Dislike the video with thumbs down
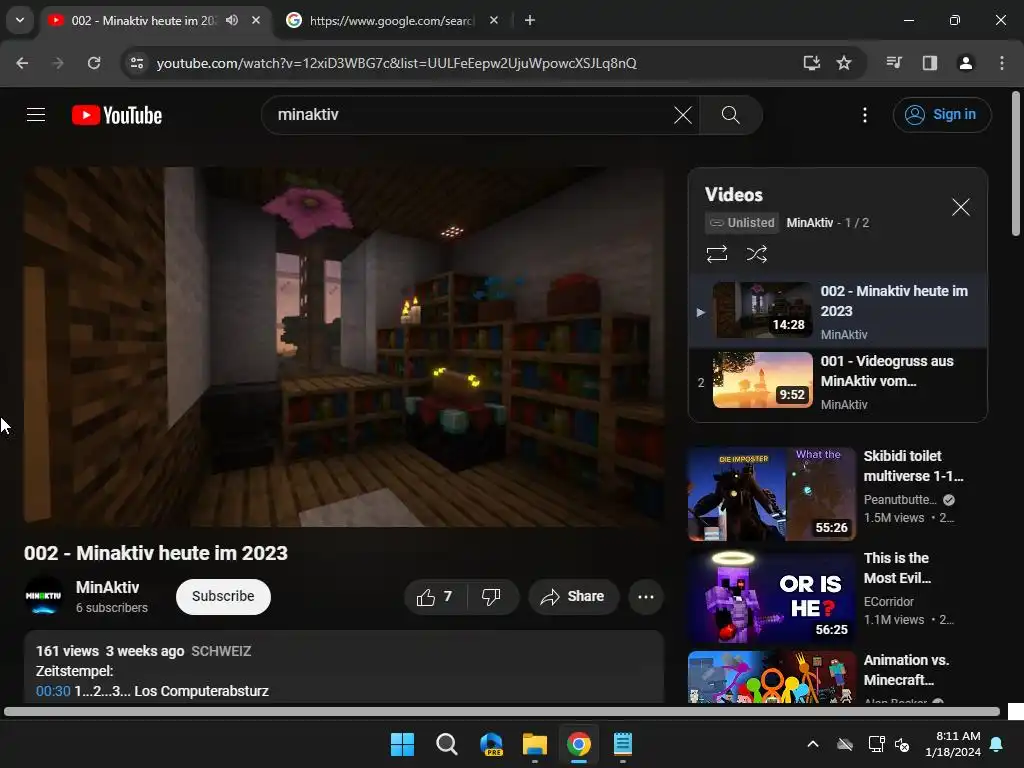The width and height of the screenshot is (1024, 768). pyautogui.click(x=491, y=596)
